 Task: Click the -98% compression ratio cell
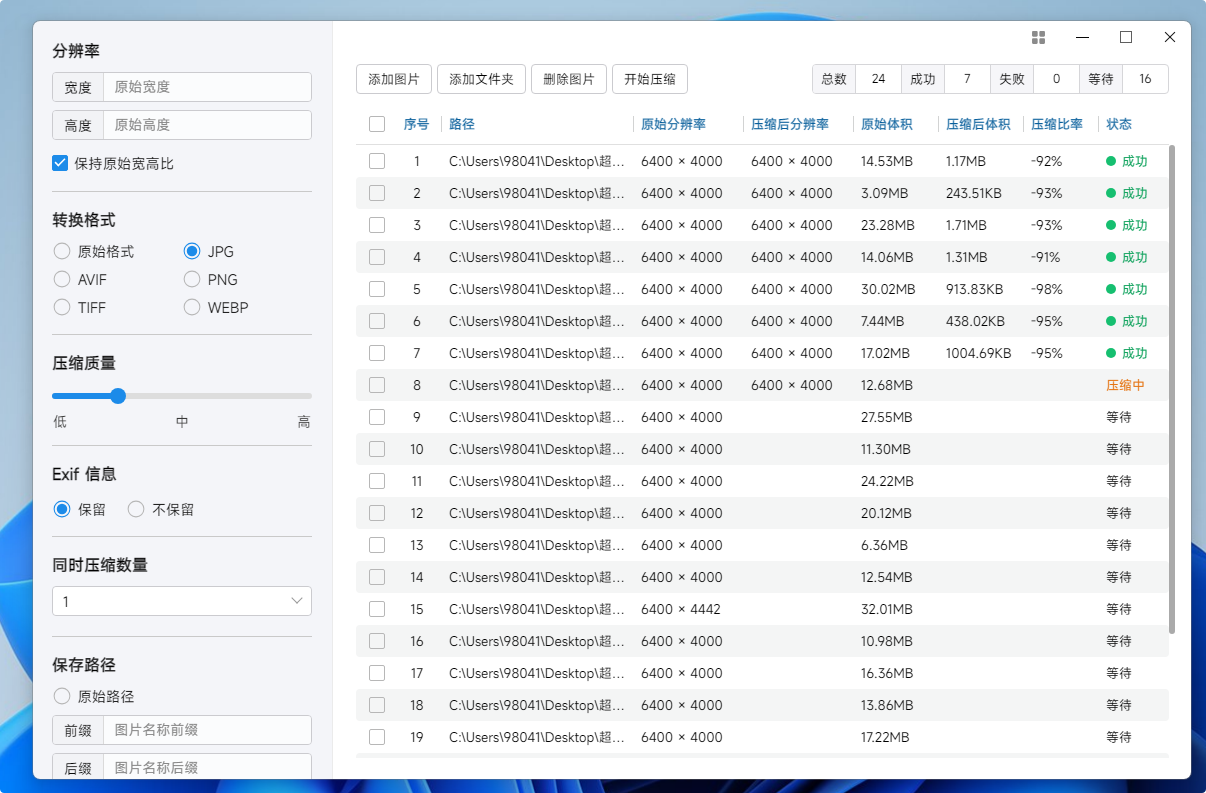pos(1046,289)
